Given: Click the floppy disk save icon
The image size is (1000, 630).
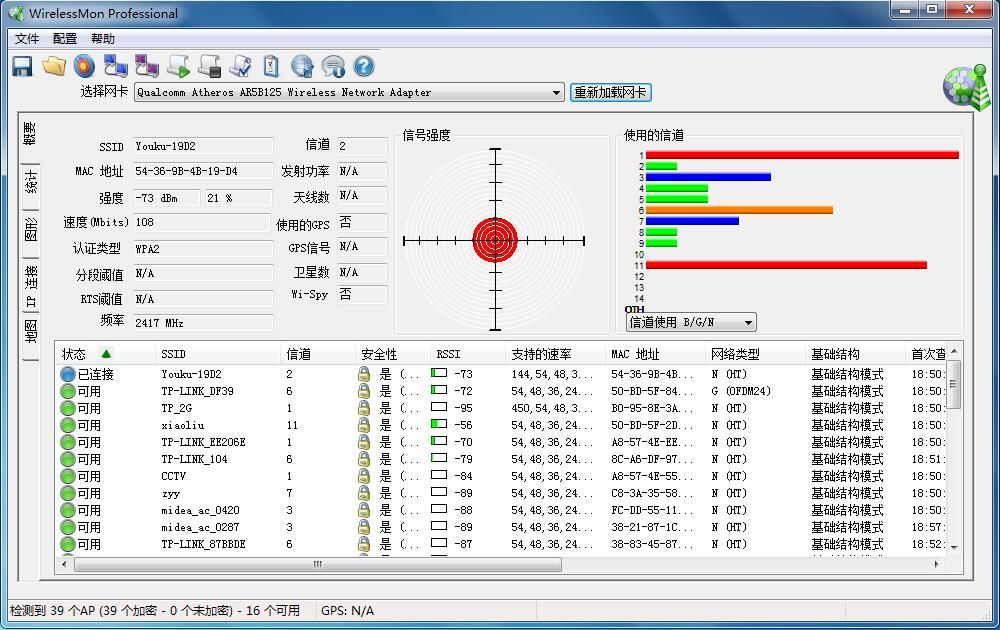Looking at the screenshot, I should [x=22, y=66].
